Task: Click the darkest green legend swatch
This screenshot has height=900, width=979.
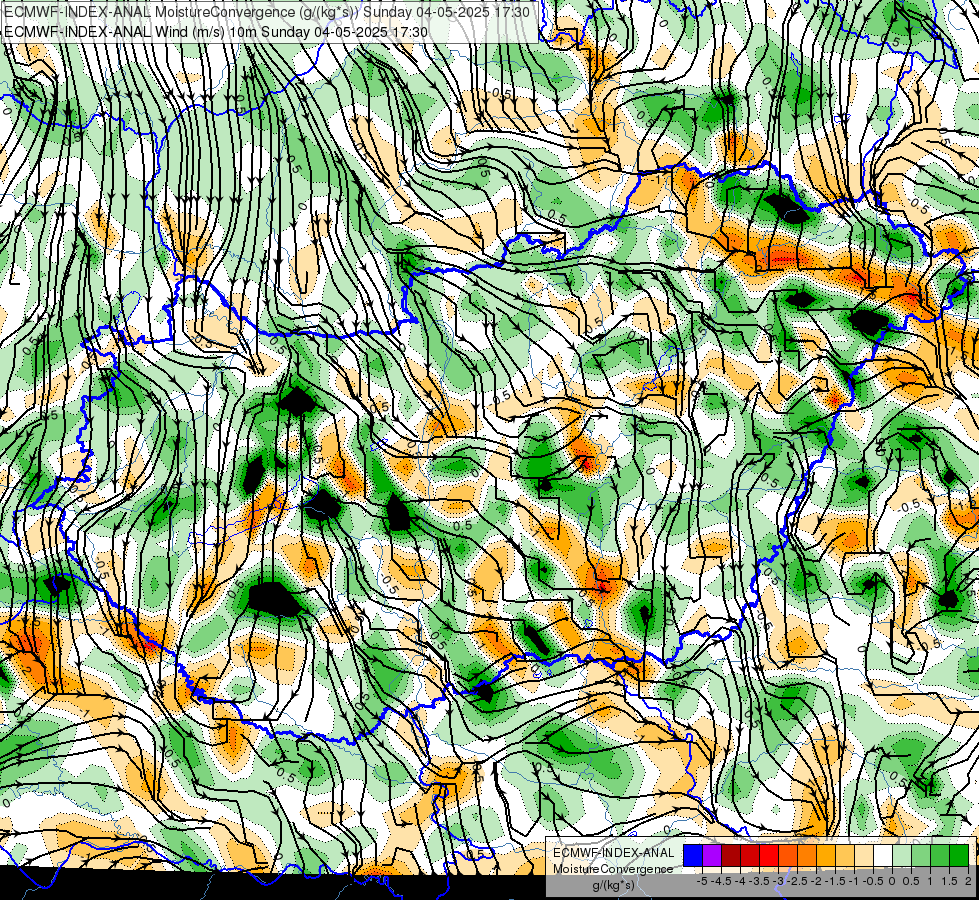Action: [x=959, y=856]
